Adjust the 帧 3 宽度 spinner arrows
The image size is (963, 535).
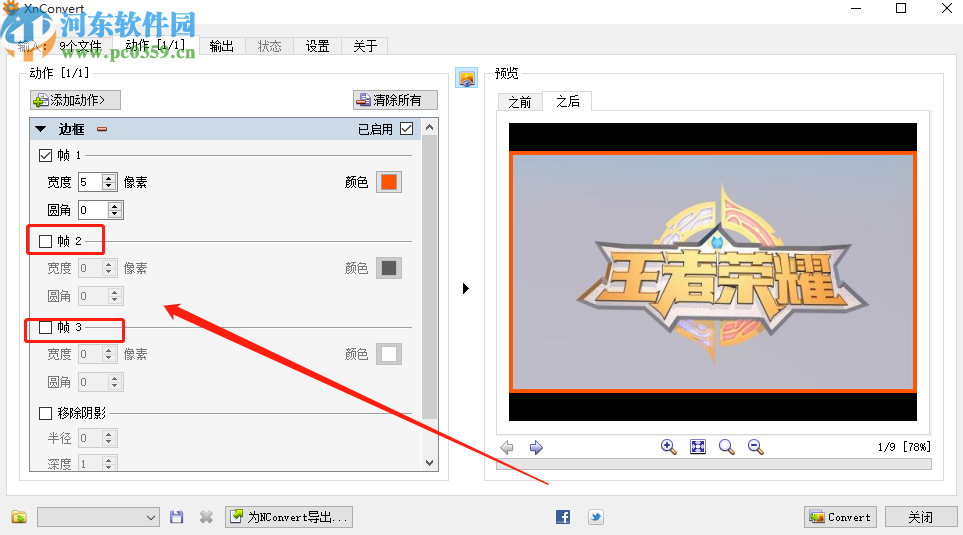[x=109, y=354]
